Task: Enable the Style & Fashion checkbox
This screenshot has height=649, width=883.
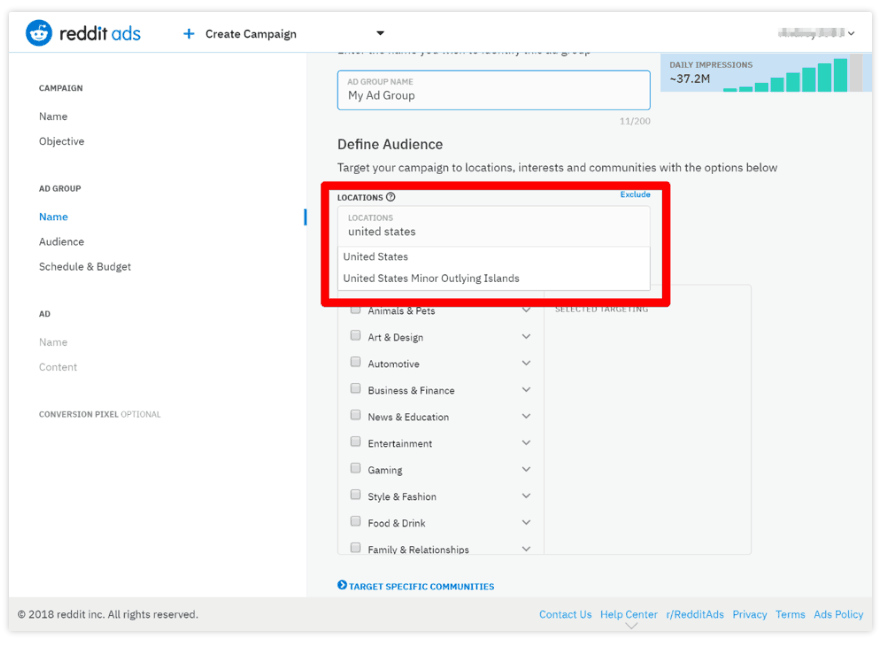Action: tap(355, 495)
